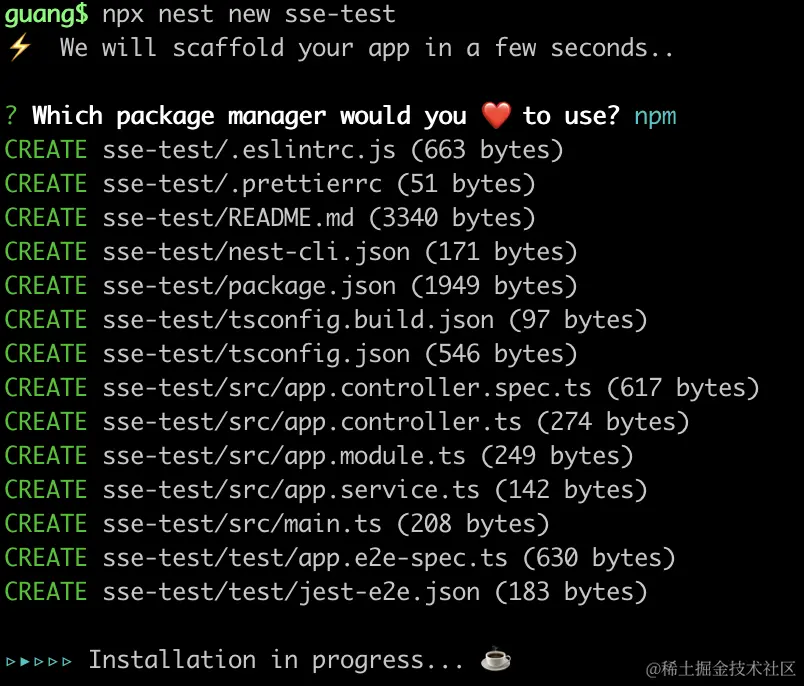Image resolution: width=804 pixels, height=686 pixels.
Task: Click the "Installation in progress..." status text
Action: [276, 660]
